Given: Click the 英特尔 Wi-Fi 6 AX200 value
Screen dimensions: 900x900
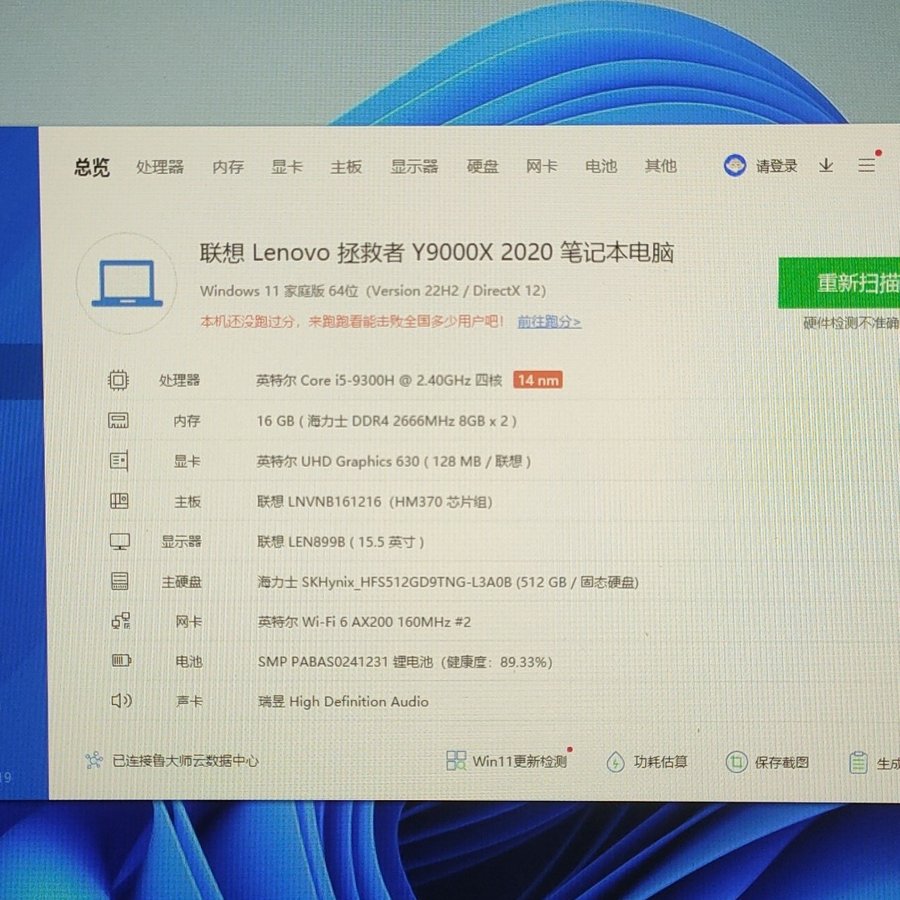Looking at the screenshot, I should [364, 622].
